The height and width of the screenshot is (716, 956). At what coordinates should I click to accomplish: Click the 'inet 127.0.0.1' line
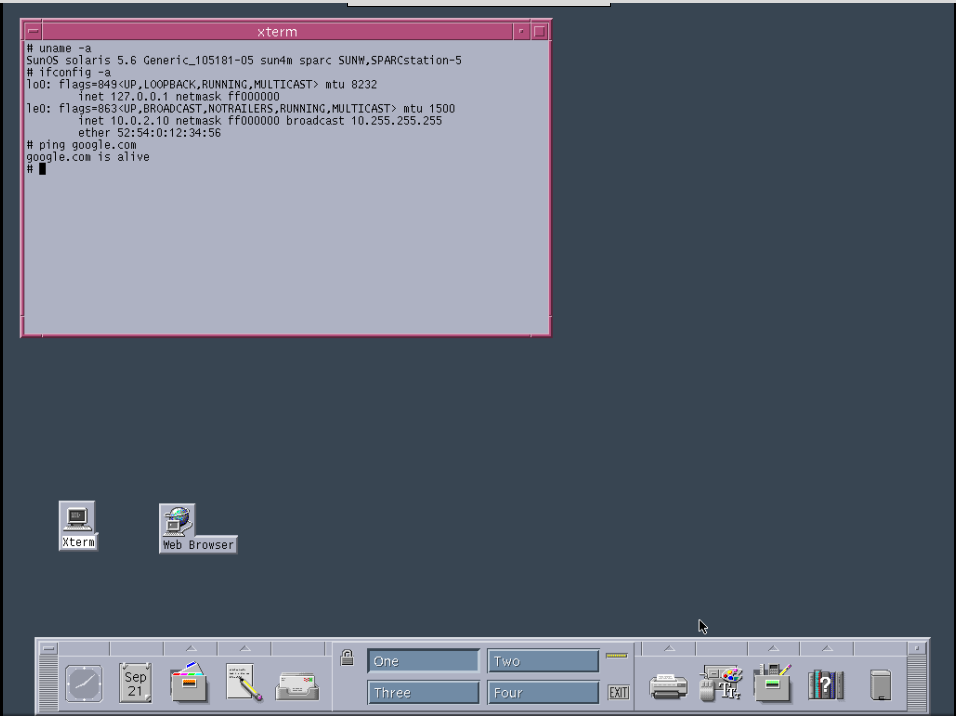(x=179, y=96)
